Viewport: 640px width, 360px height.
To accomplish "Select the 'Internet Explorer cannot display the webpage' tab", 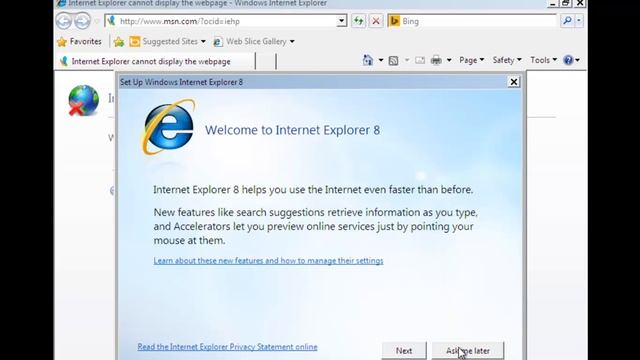I will (x=155, y=61).
